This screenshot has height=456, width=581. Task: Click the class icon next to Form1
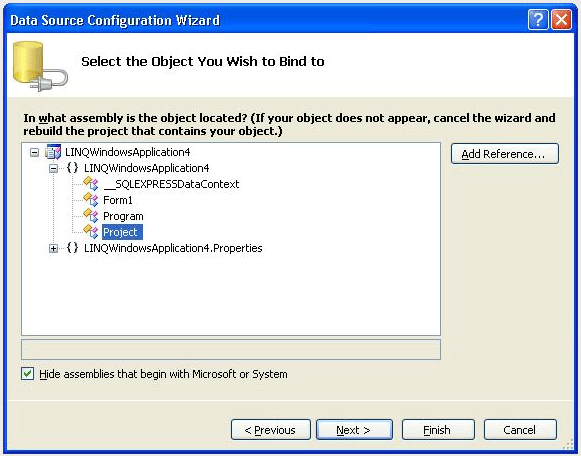pos(91,200)
